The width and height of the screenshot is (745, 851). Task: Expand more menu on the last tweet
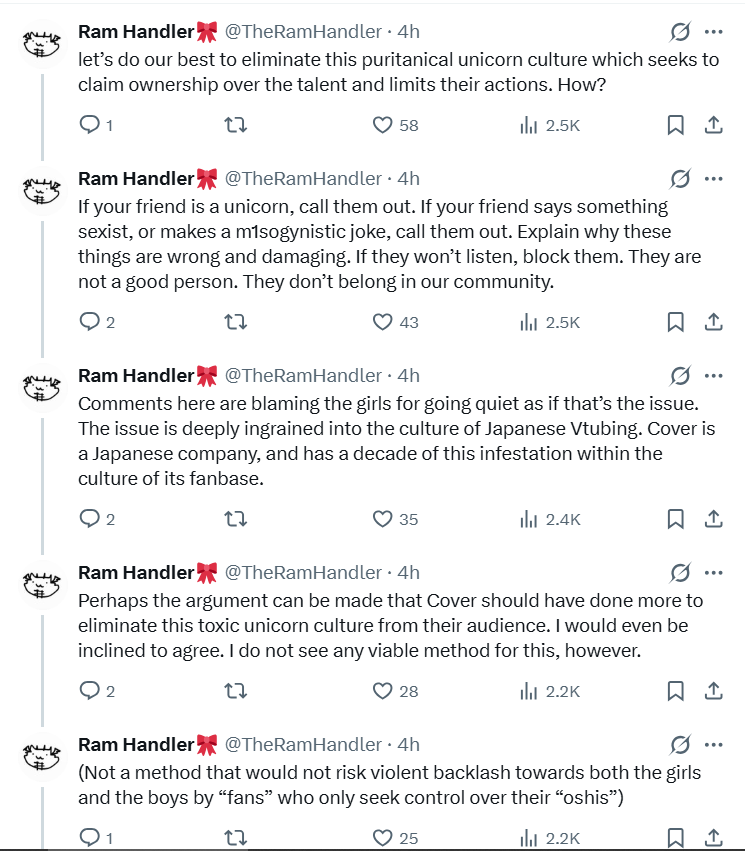(713, 744)
